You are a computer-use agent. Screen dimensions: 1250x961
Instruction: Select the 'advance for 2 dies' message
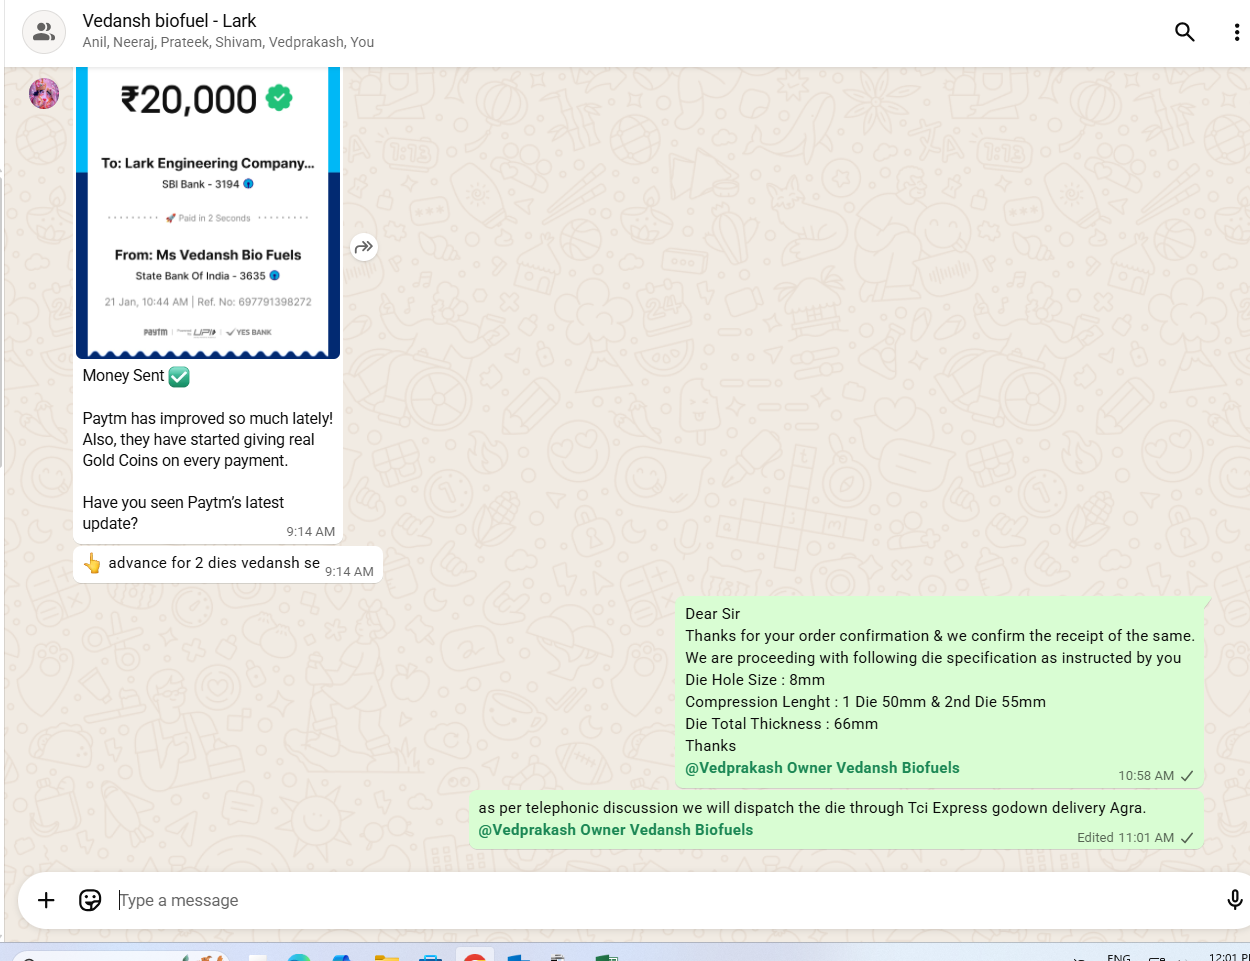(x=213, y=563)
